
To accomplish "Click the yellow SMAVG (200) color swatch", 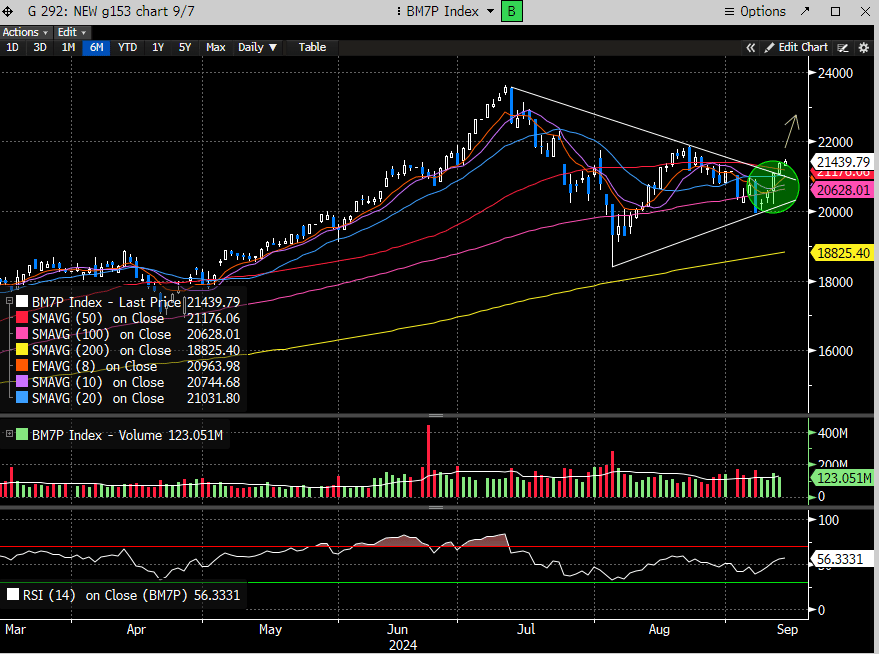I will click(22, 350).
